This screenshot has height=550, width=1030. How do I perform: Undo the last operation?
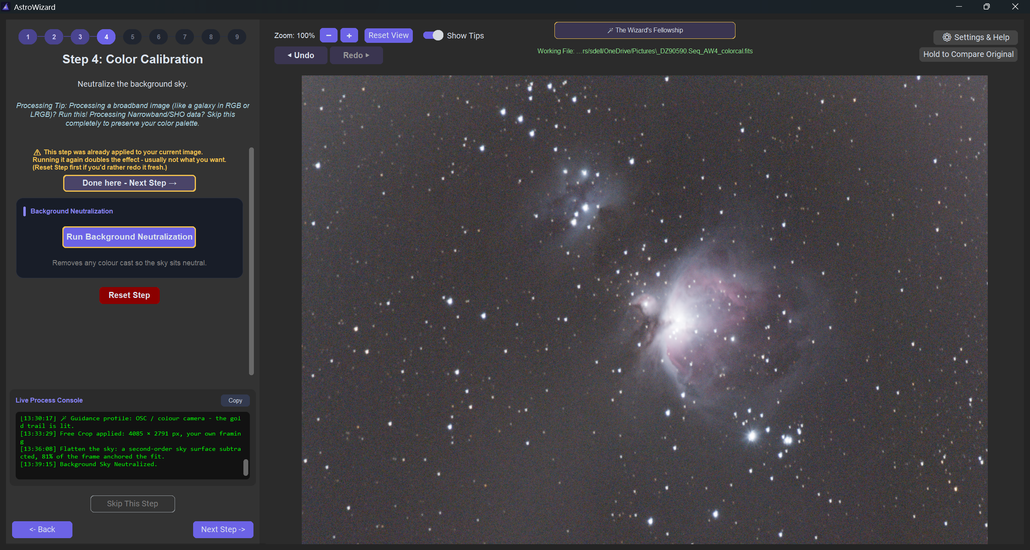tap(300, 55)
